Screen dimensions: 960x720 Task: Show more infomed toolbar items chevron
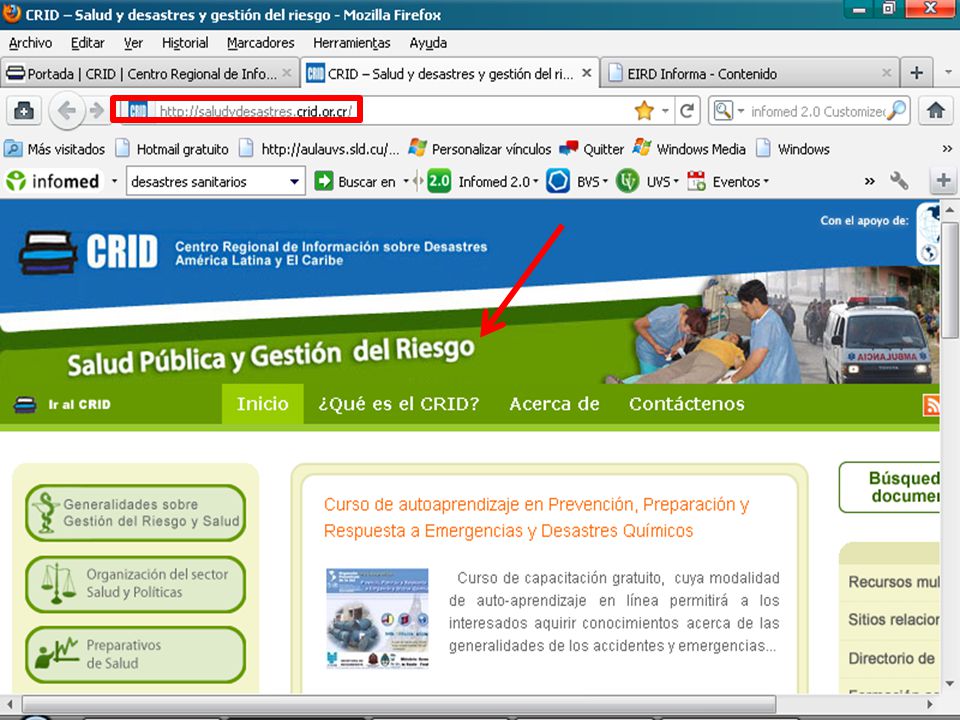pos(869,181)
